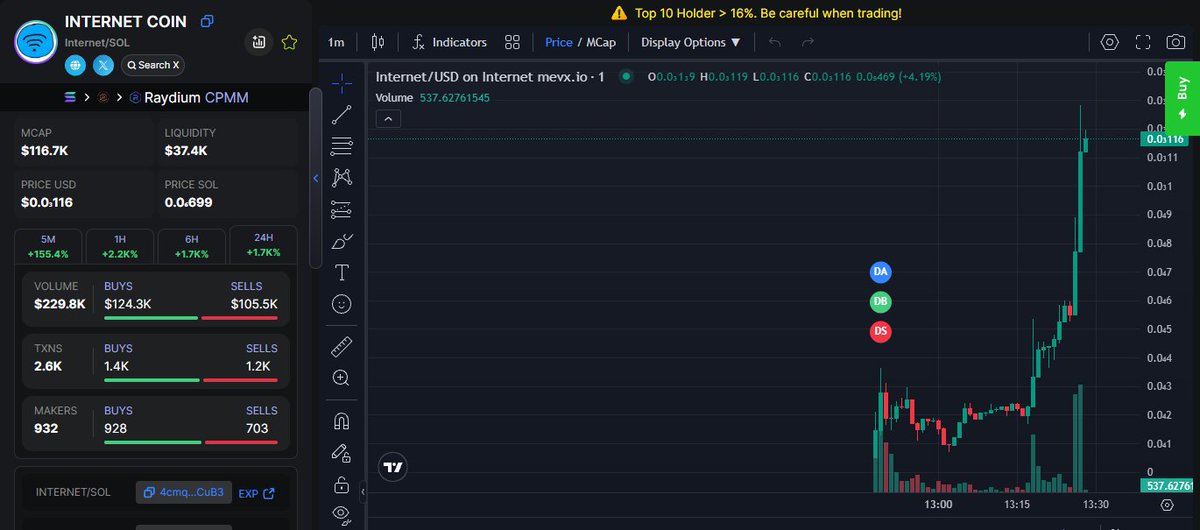The width and height of the screenshot is (1200, 530).
Task: Click the MCAP $116.7K stat card
Action: click(x=82, y=142)
